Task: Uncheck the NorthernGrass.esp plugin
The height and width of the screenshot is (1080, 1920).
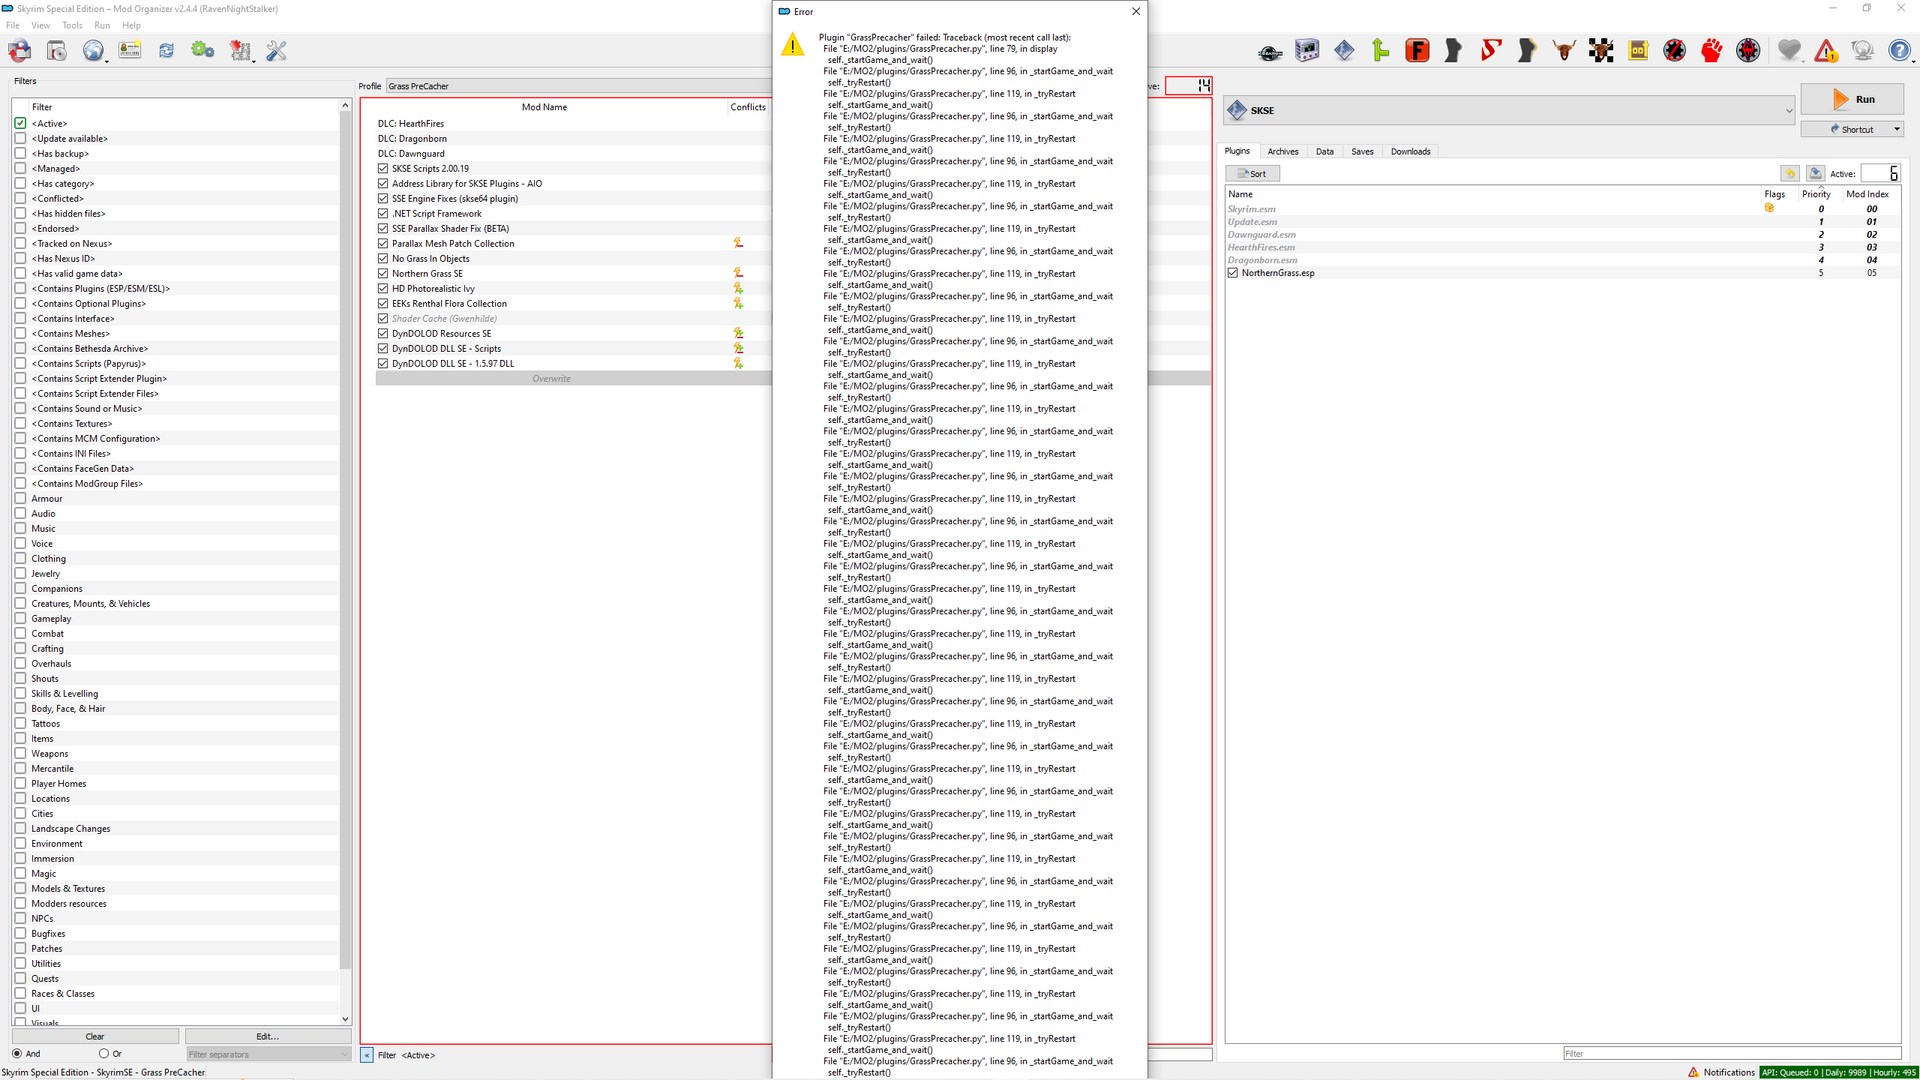Action: (x=1233, y=273)
